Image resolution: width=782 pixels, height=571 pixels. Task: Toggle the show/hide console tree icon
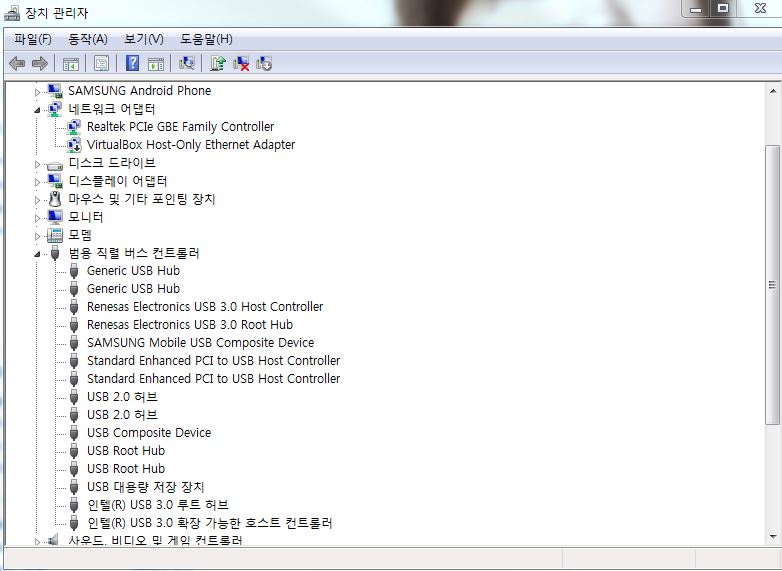71,63
